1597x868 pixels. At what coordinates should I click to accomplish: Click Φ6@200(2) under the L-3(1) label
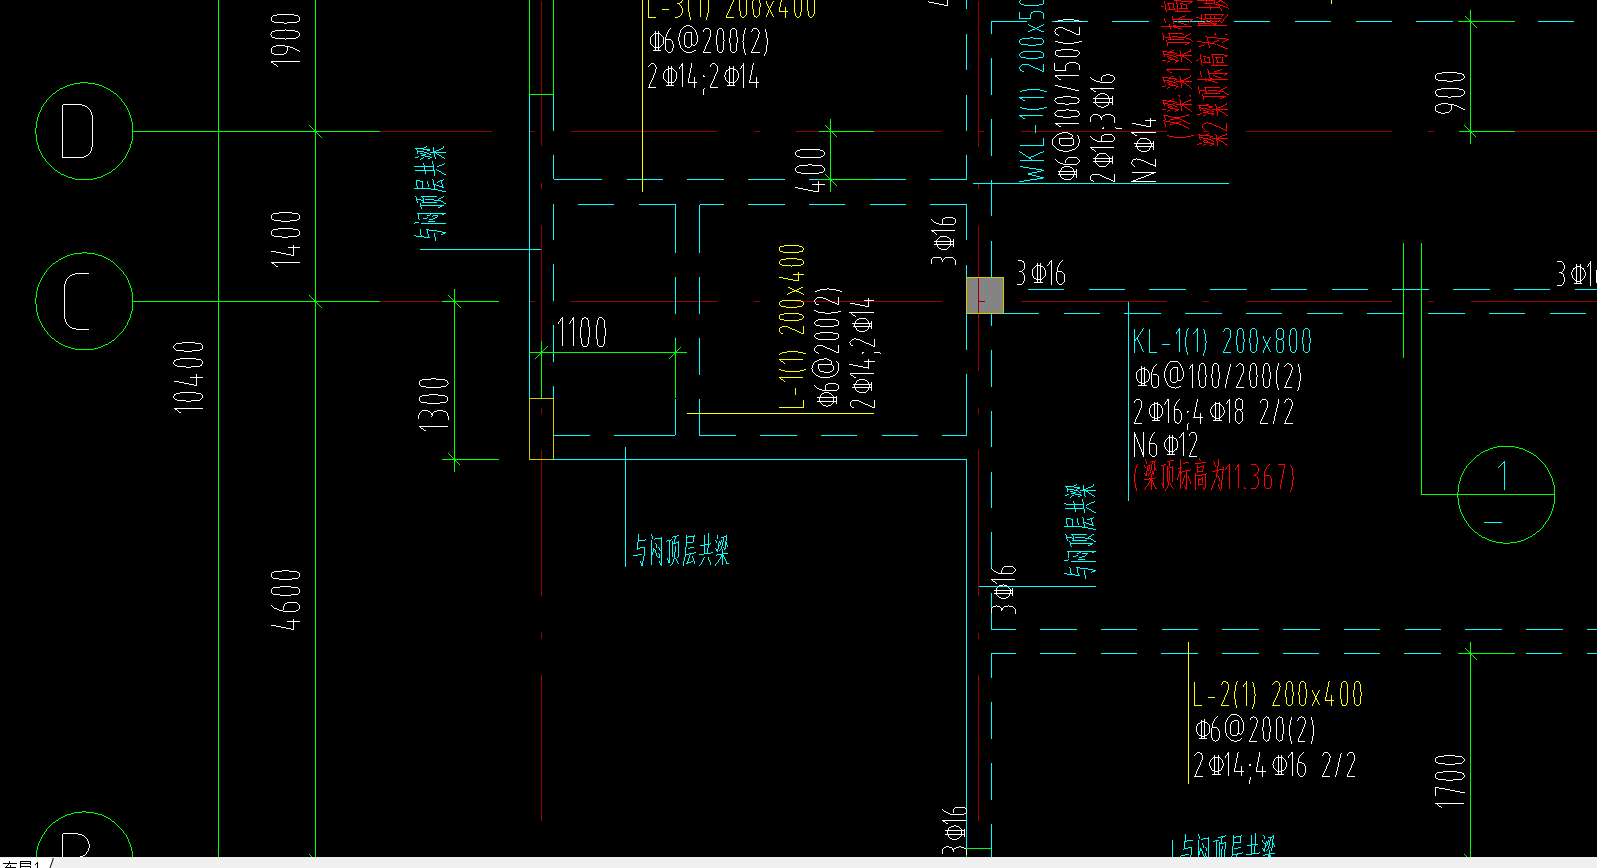709,40
